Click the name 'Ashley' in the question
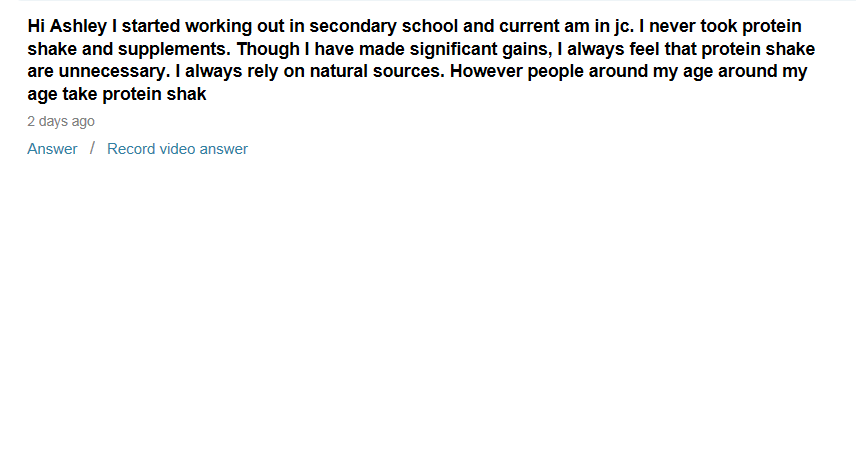The height and width of the screenshot is (460, 856). tap(79, 26)
